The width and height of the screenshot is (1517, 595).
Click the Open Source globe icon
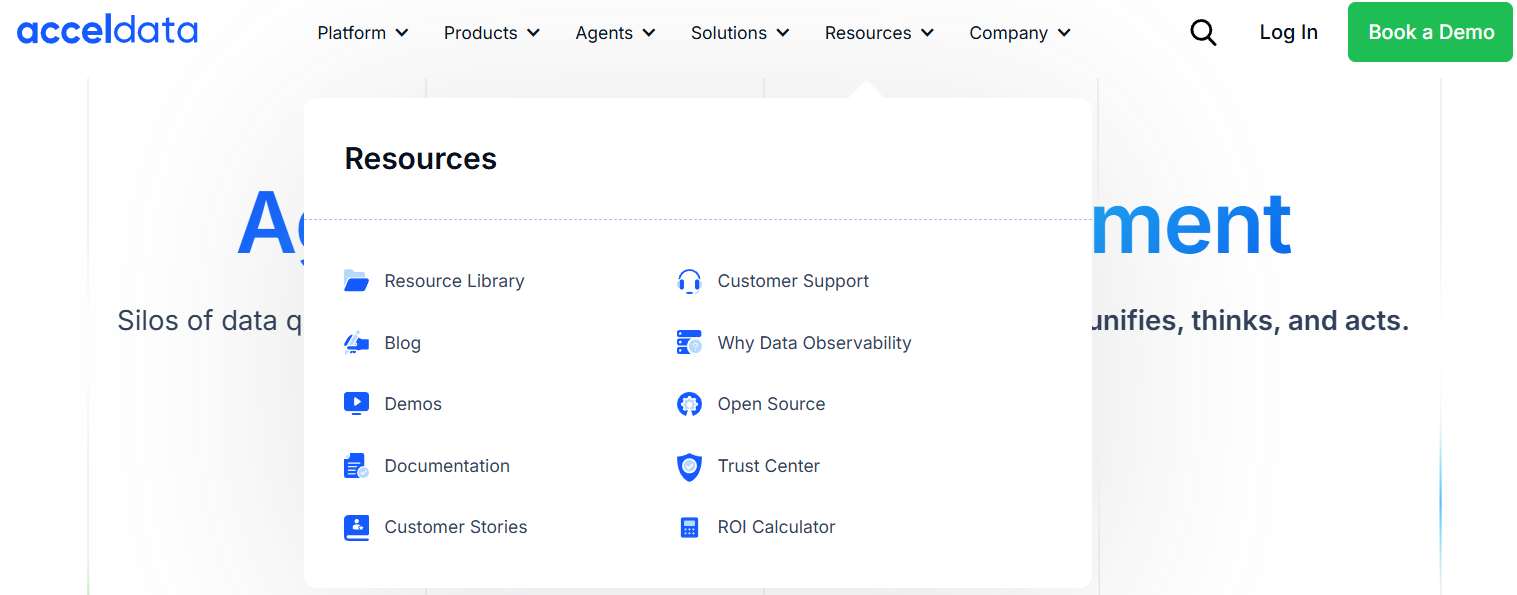click(689, 403)
